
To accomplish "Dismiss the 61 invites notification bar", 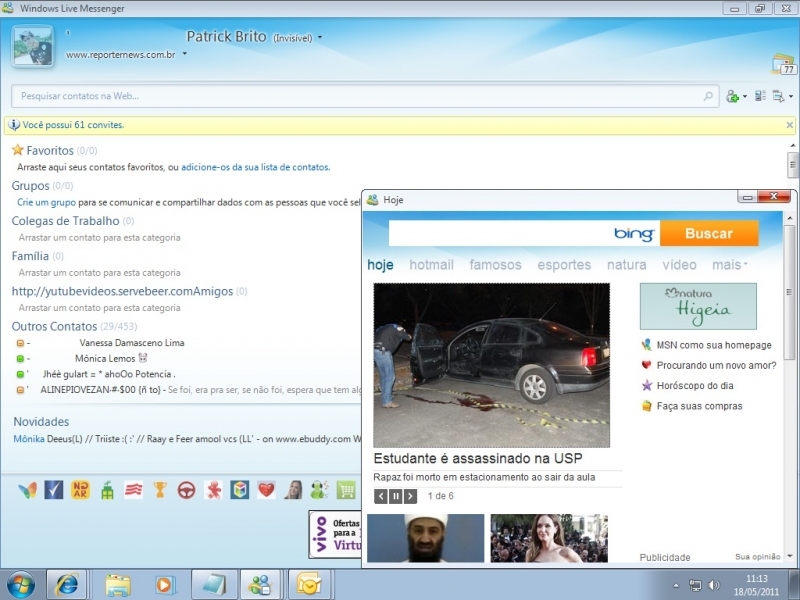I will tap(789, 125).
